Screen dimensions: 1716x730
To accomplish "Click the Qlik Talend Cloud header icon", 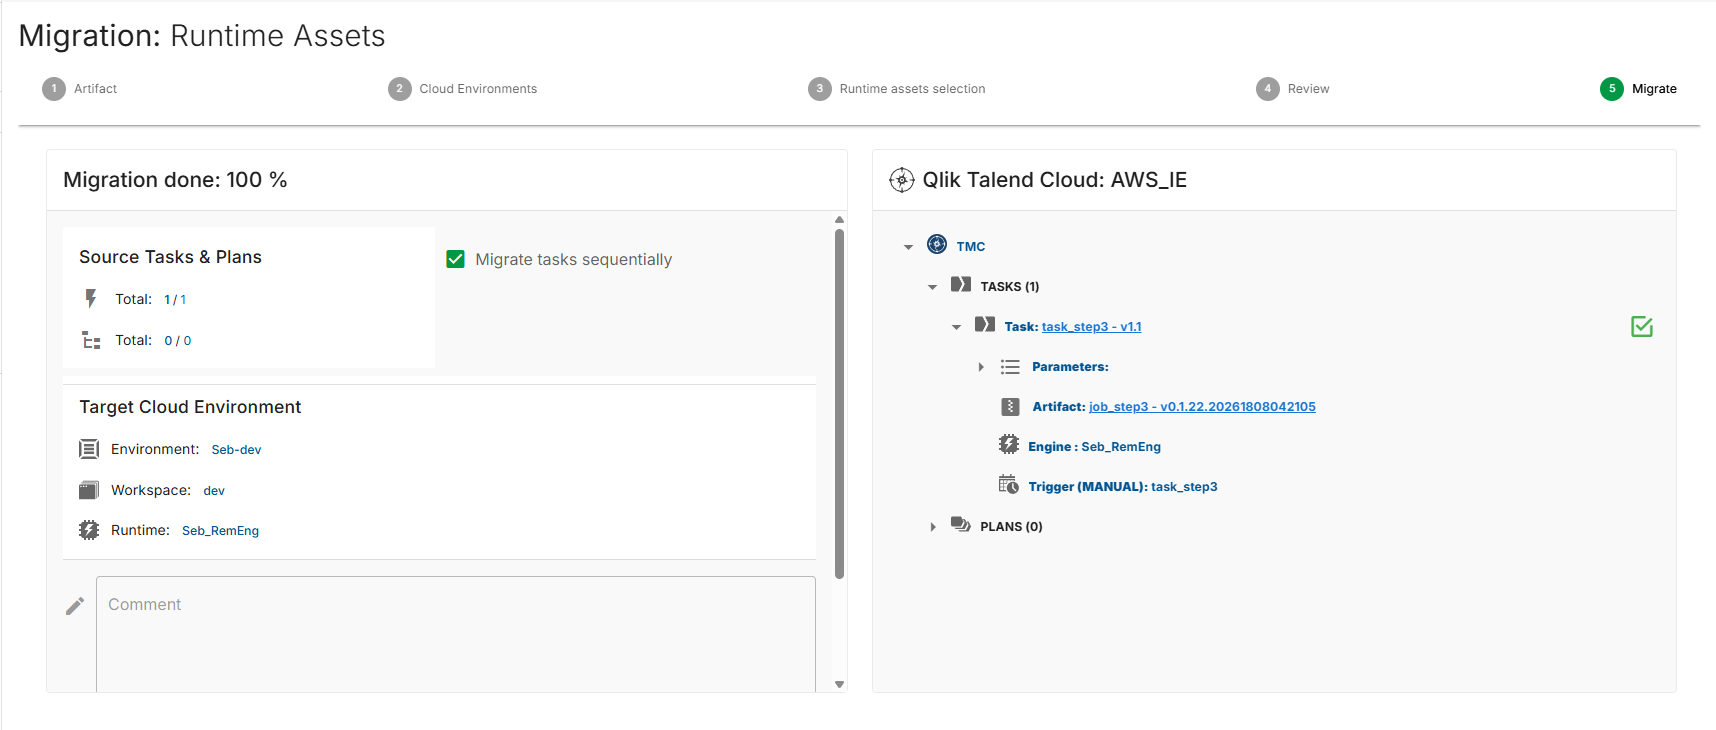I will 902,180.
